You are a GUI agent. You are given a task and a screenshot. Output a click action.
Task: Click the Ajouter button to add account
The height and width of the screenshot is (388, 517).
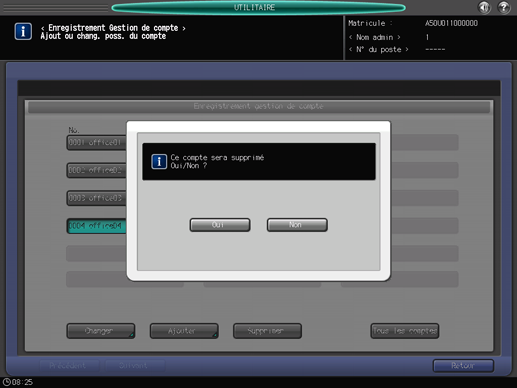pos(184,331)
